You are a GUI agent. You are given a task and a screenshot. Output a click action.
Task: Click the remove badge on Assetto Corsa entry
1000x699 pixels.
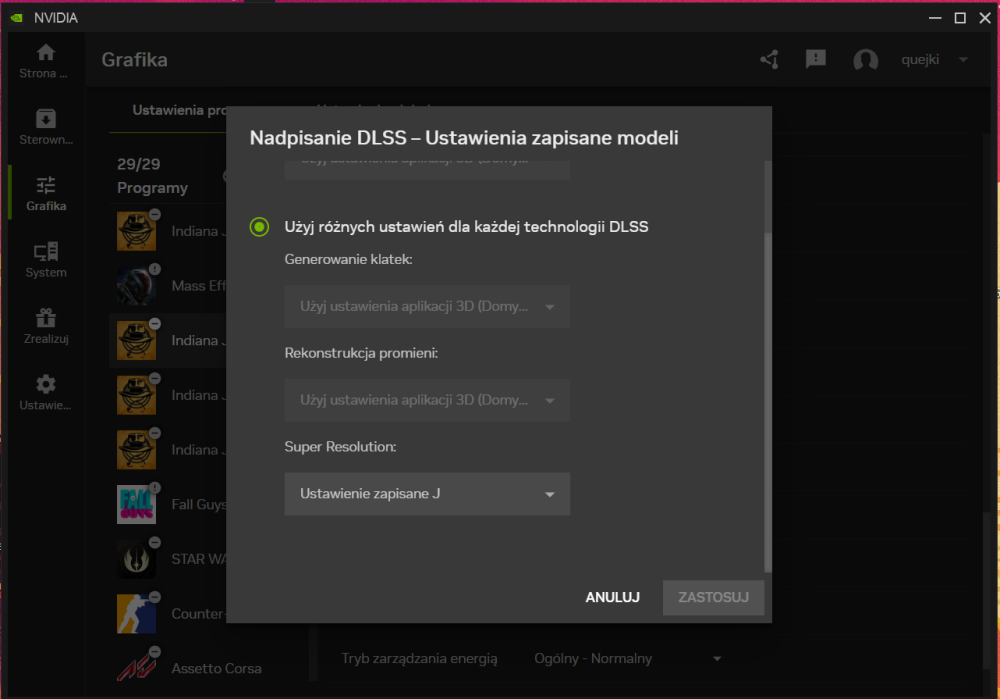tap(153, 651)
